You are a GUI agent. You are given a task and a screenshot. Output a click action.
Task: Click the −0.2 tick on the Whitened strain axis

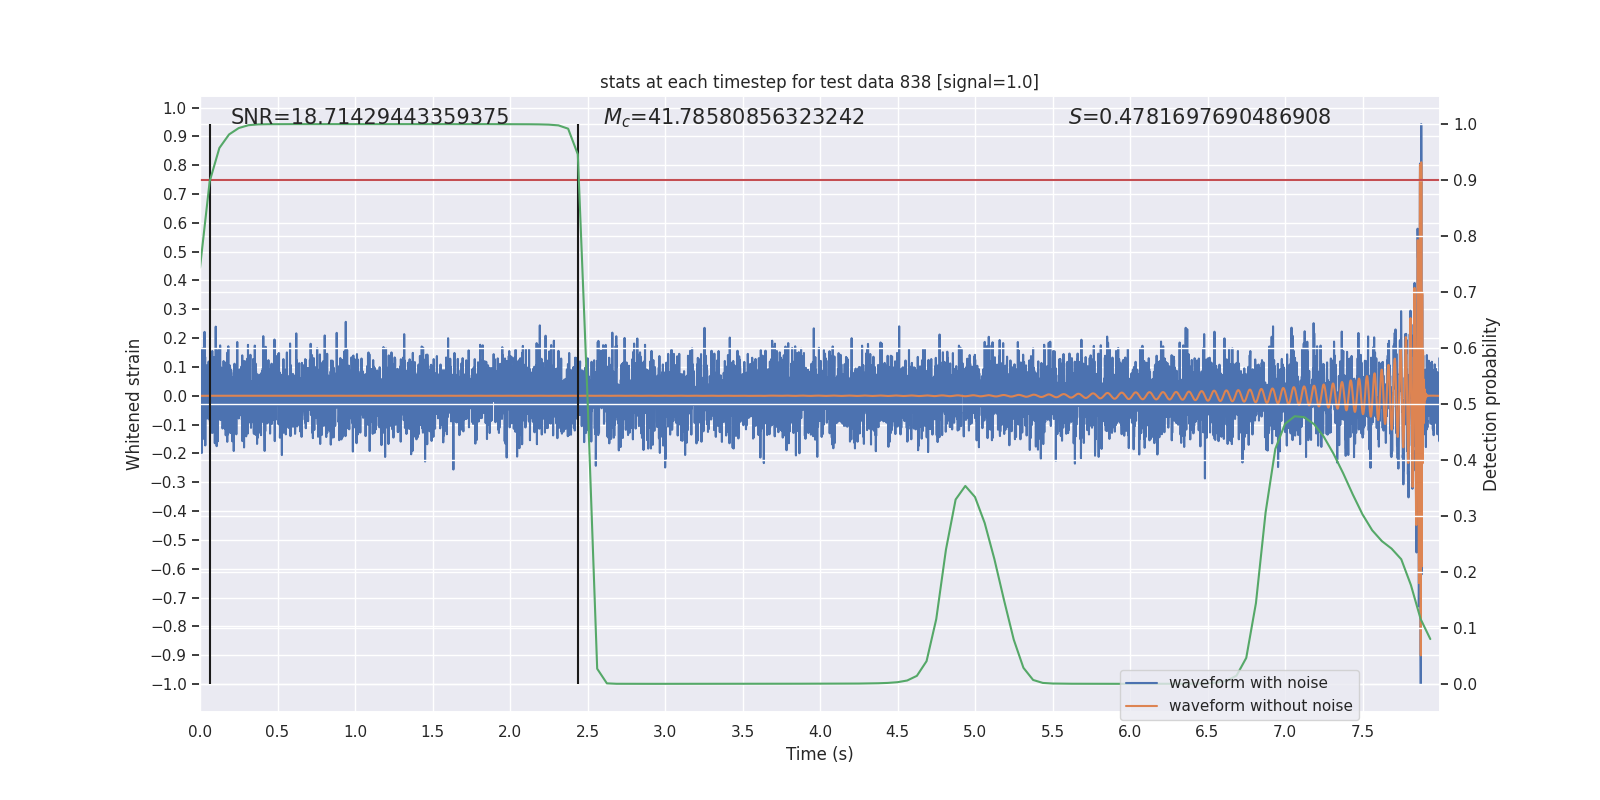(x=169, y=454)
